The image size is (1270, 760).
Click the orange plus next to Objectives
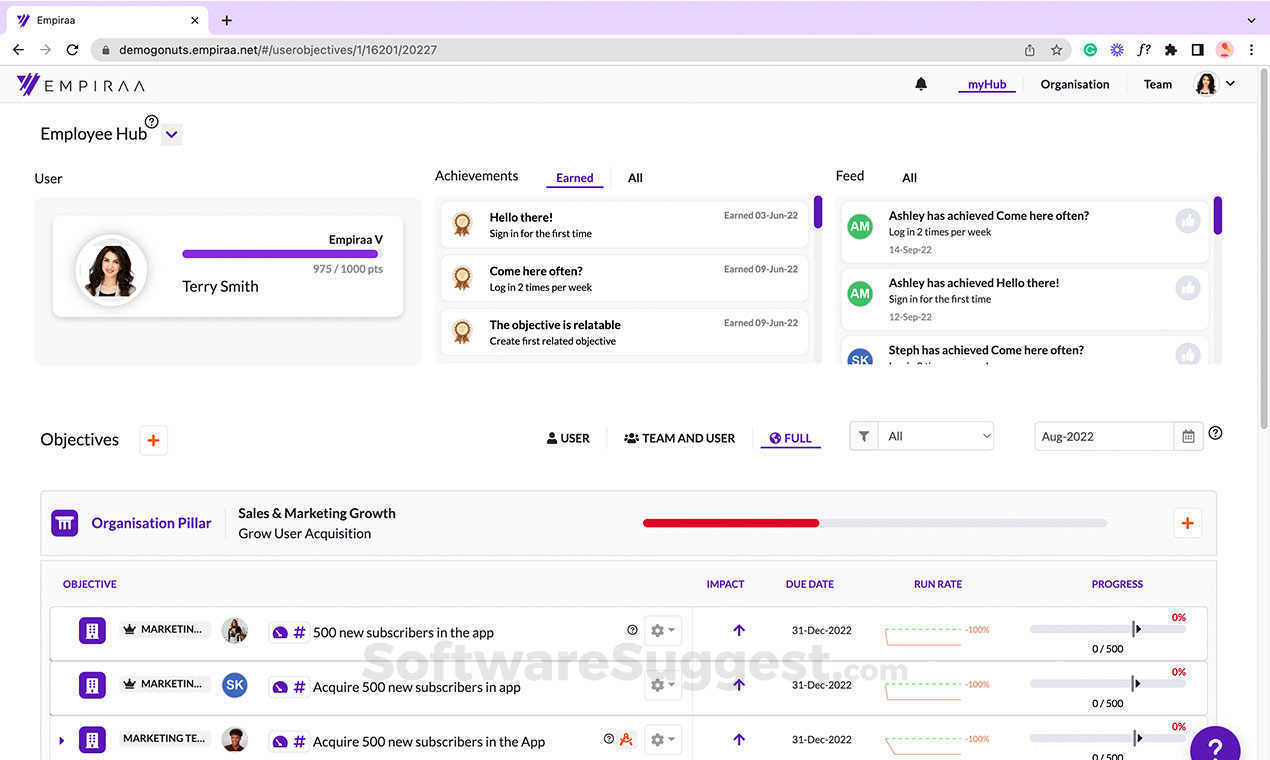(153, 440)
